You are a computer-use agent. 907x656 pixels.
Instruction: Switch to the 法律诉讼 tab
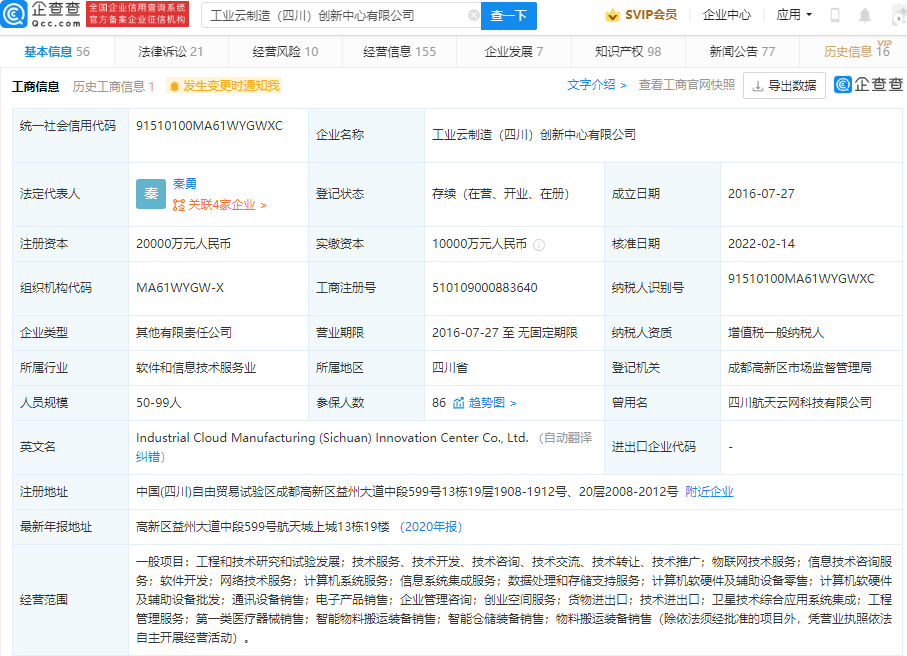171,51
